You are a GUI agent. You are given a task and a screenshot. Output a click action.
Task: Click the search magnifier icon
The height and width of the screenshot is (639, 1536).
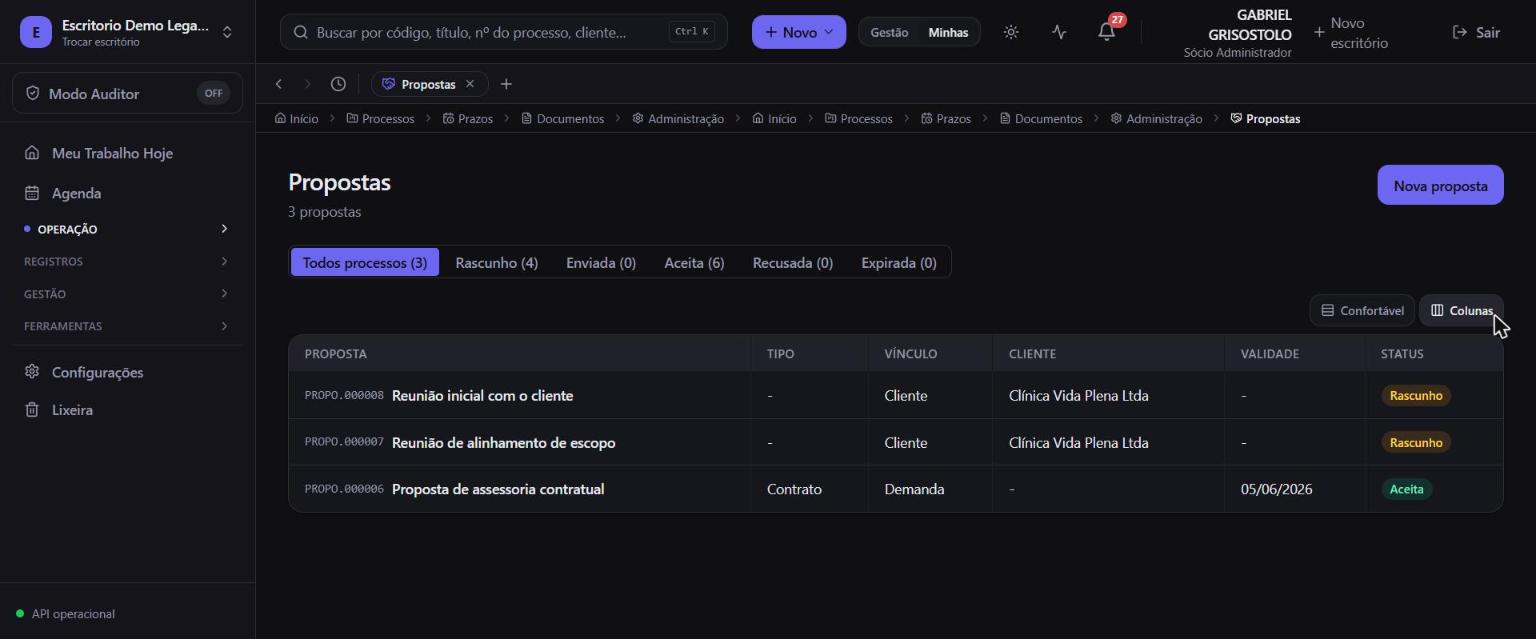pyautogui.click(x=300, y=32)
